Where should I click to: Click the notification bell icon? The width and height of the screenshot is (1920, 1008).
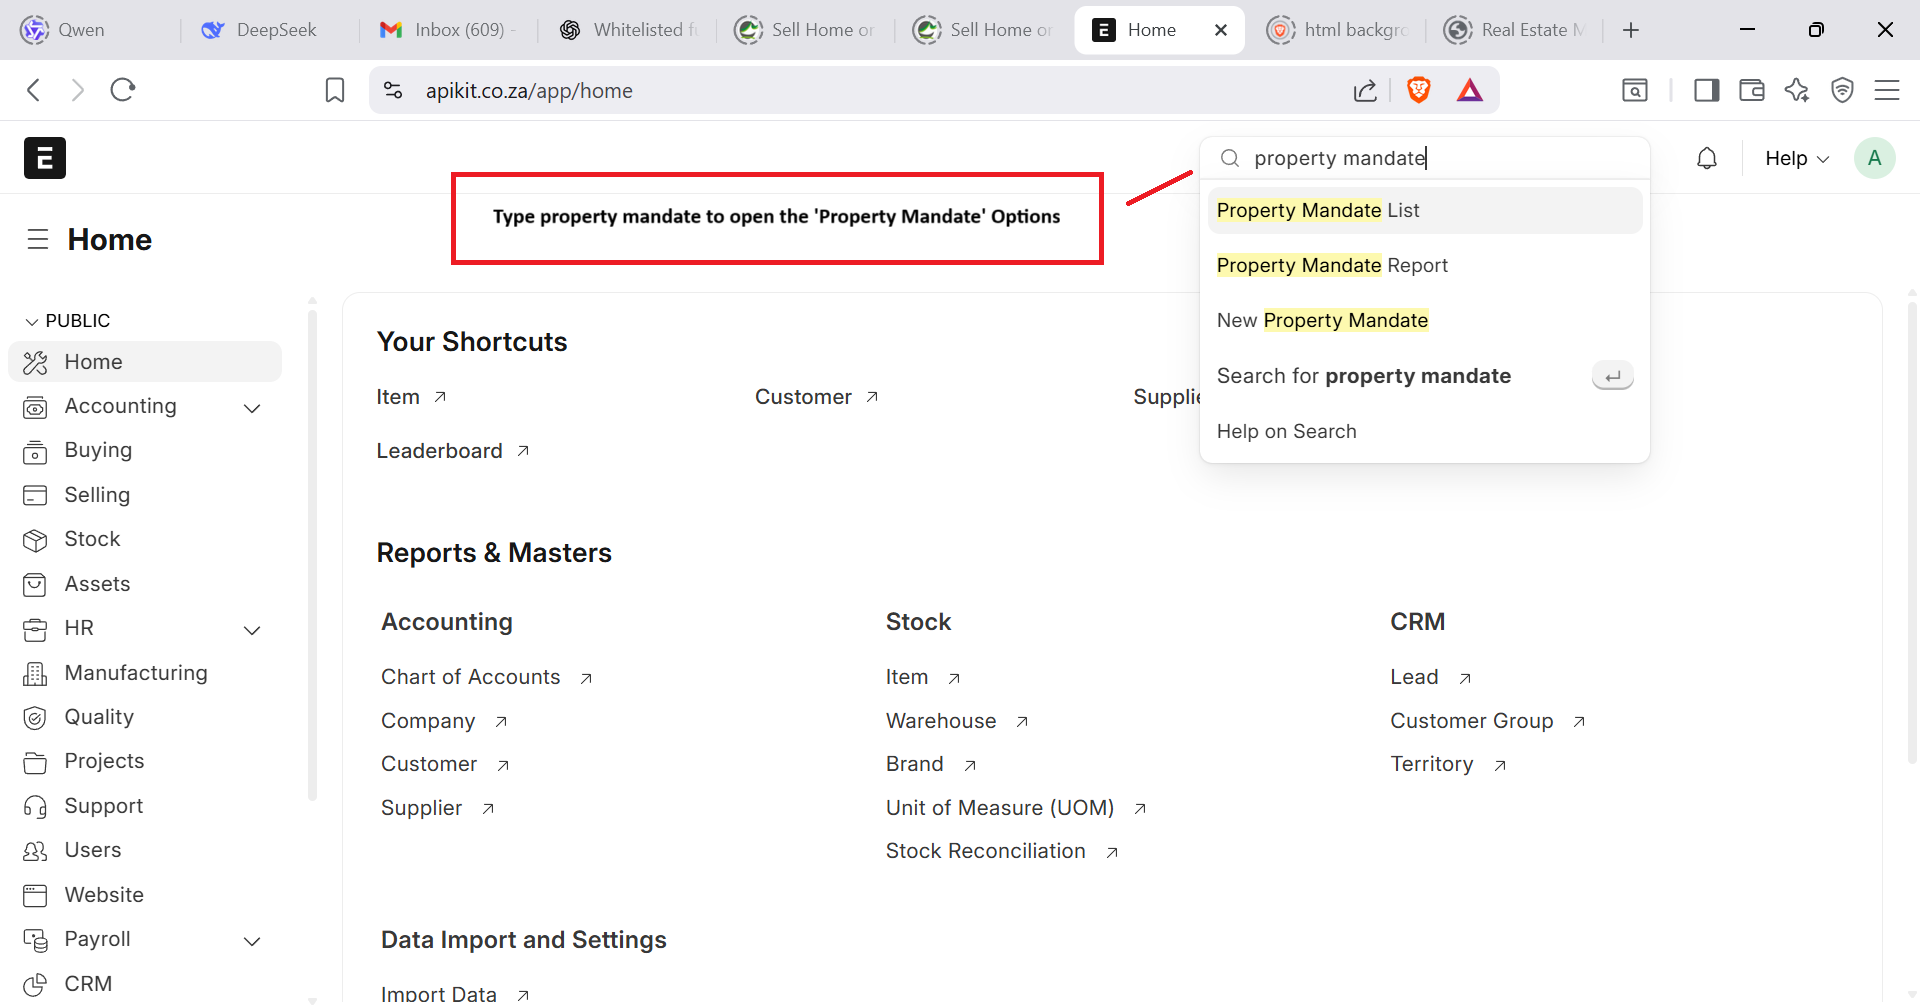[1707, 158]
